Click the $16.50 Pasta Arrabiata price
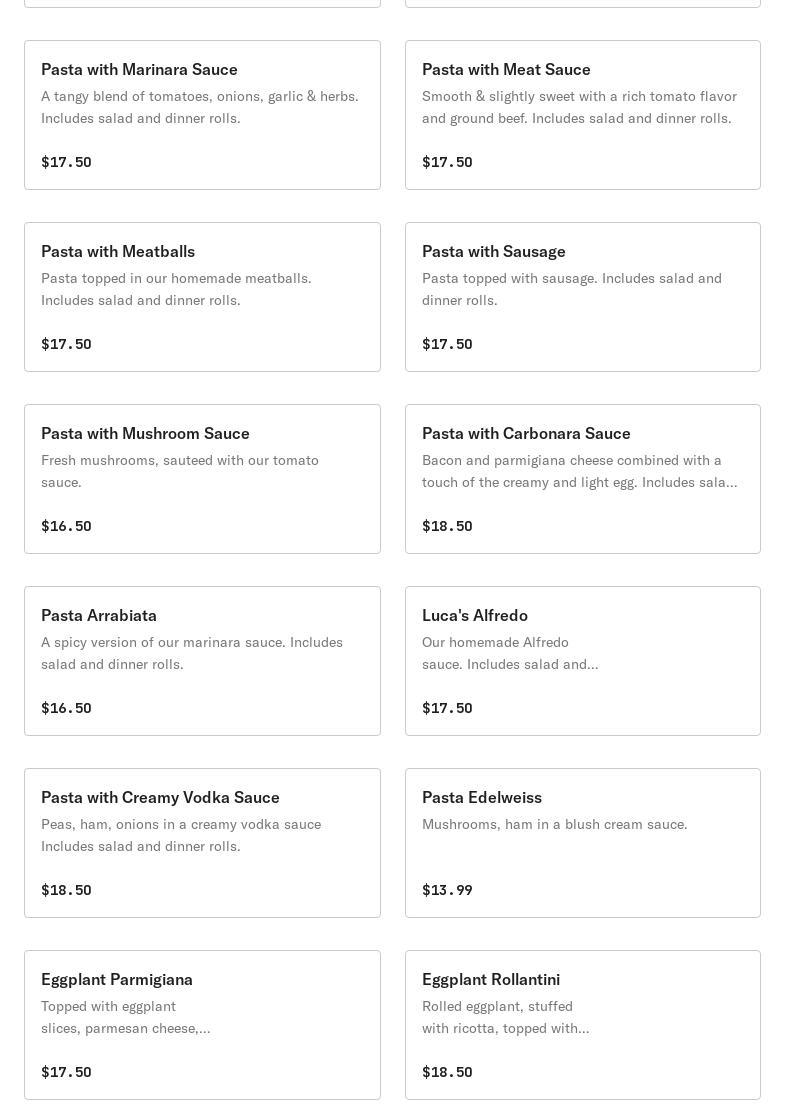 click(66, 708)
